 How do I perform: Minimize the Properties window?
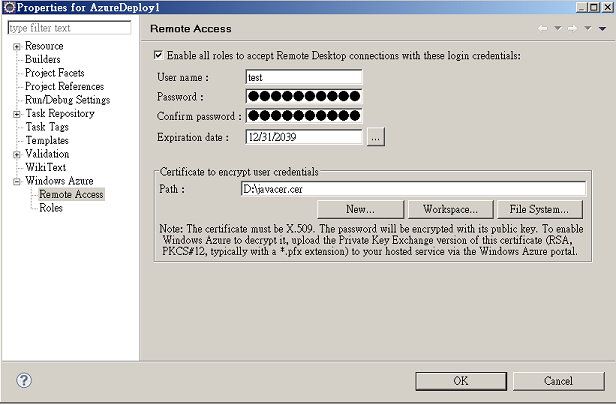[582, 7]
